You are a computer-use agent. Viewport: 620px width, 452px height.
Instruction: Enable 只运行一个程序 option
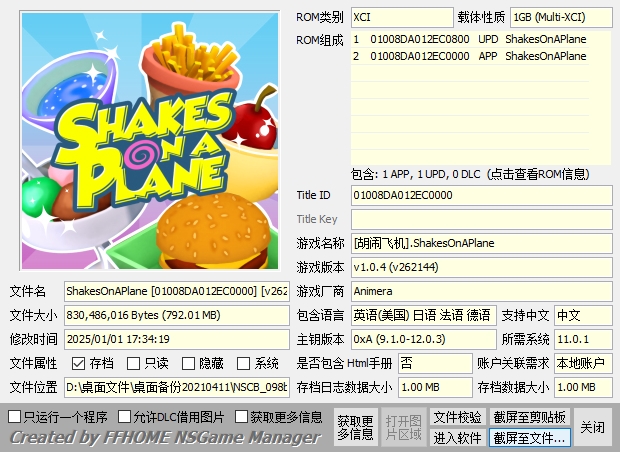[15, 416]
